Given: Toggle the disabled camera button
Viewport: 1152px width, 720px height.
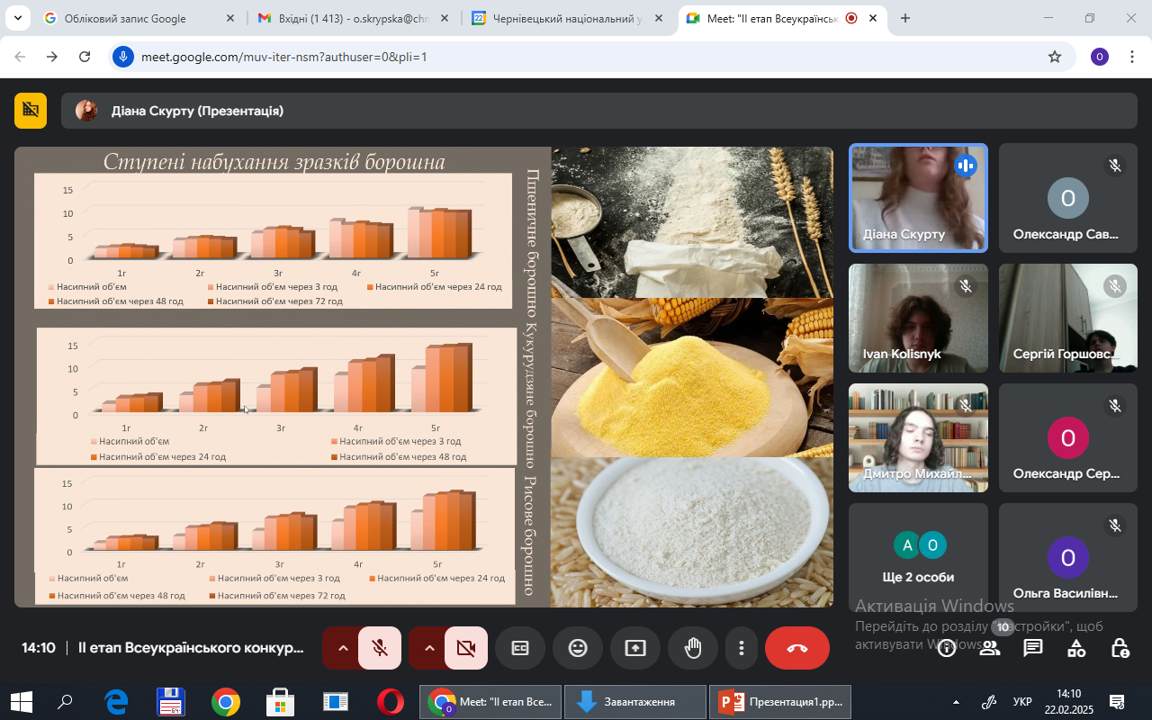Looking at the screenshot, I should (466, 648).
